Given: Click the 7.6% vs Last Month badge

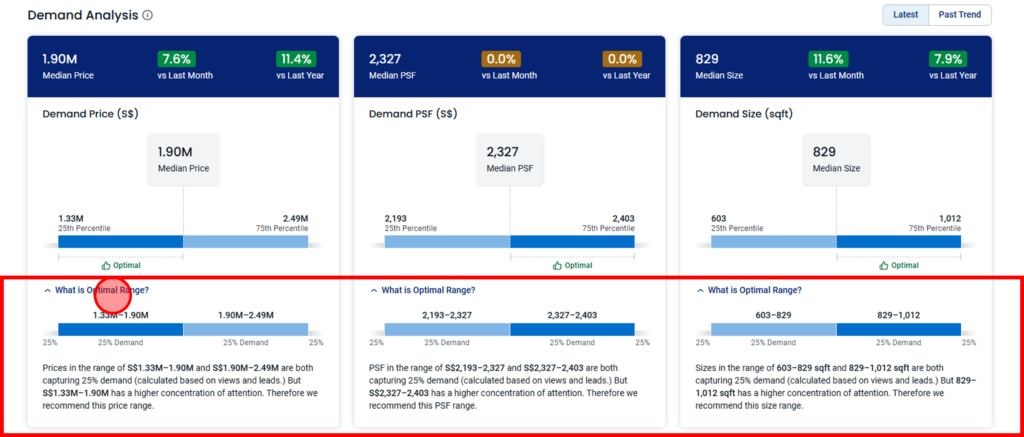Looking at the screenshot, I should click(177, 59).
